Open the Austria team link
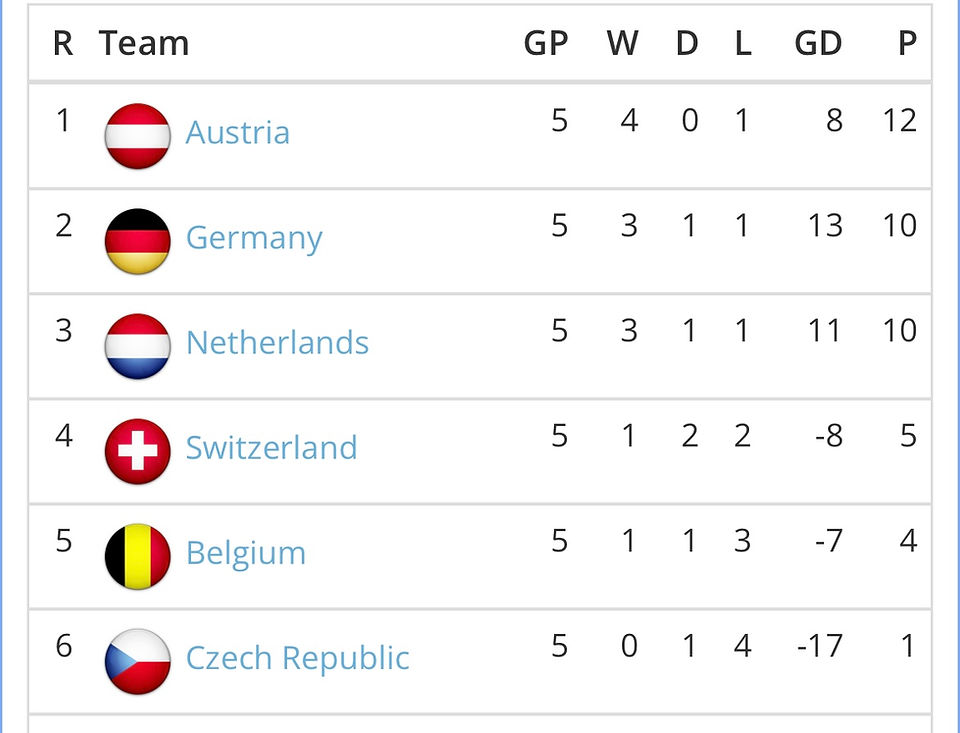 [x=238, y=132]
